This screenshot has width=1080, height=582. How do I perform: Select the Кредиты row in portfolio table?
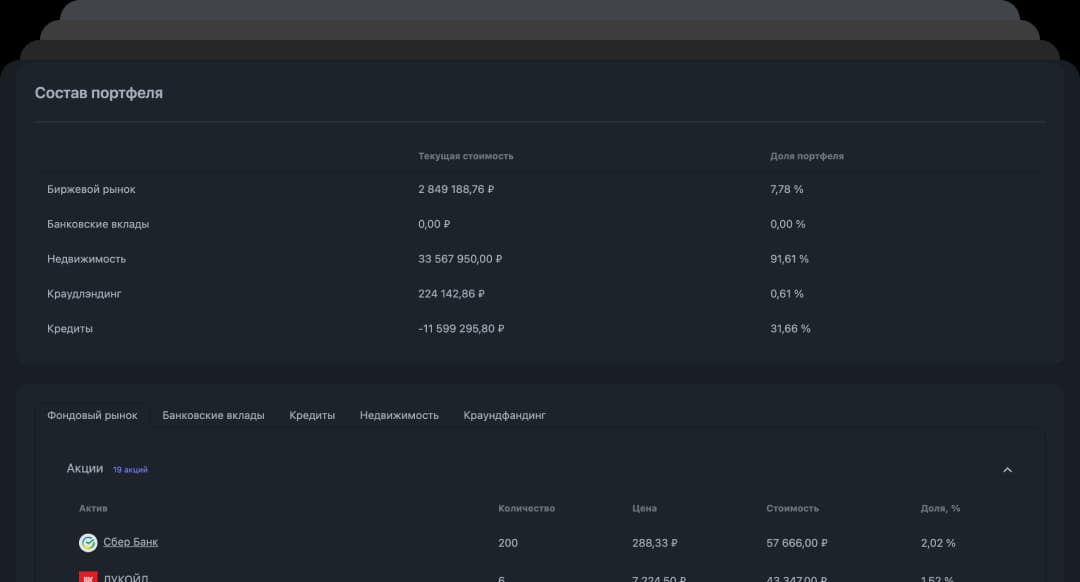539,329
